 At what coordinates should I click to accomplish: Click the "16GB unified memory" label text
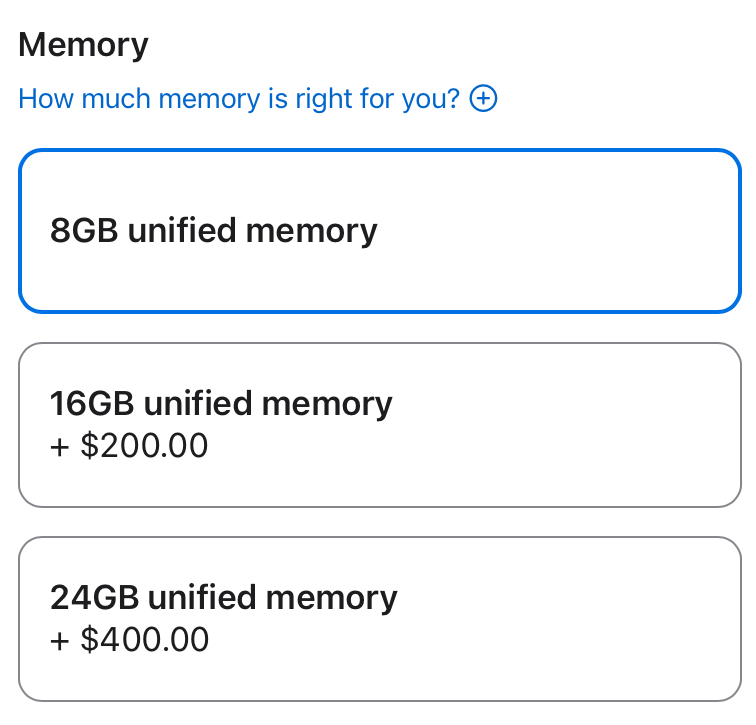point(221,404)
